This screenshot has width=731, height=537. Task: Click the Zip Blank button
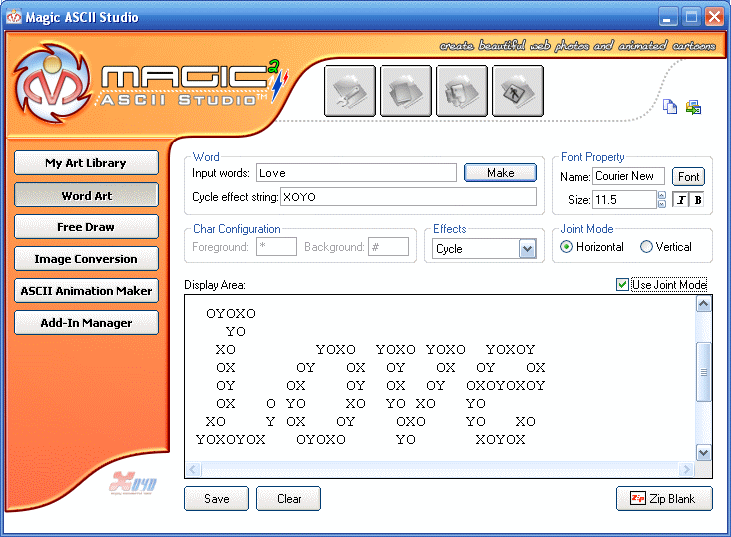pos(664,498)
